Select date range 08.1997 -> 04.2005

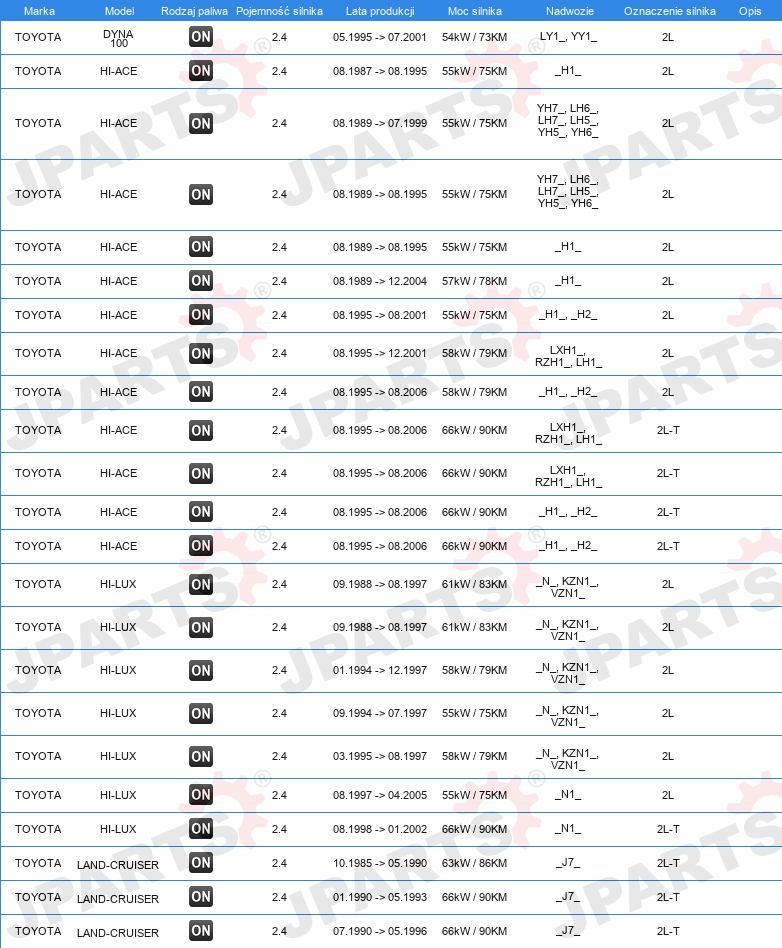click(380, 795)
